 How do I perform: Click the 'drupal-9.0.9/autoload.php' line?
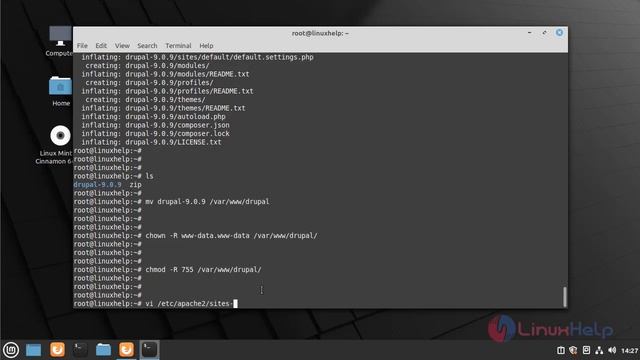coord(153,117)
